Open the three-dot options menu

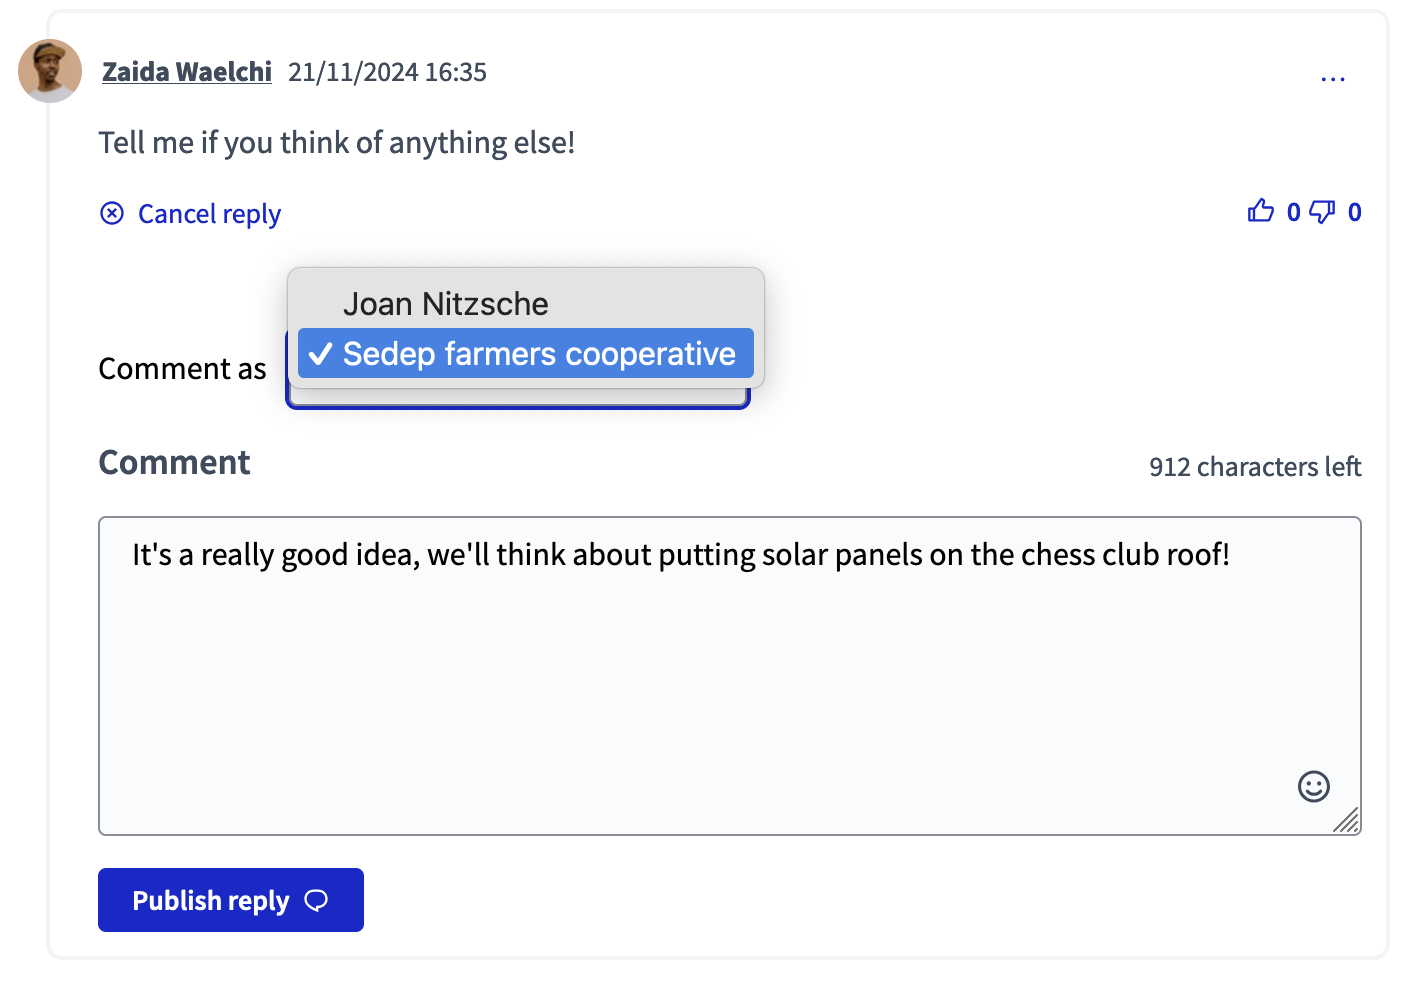coord(1333,78)
